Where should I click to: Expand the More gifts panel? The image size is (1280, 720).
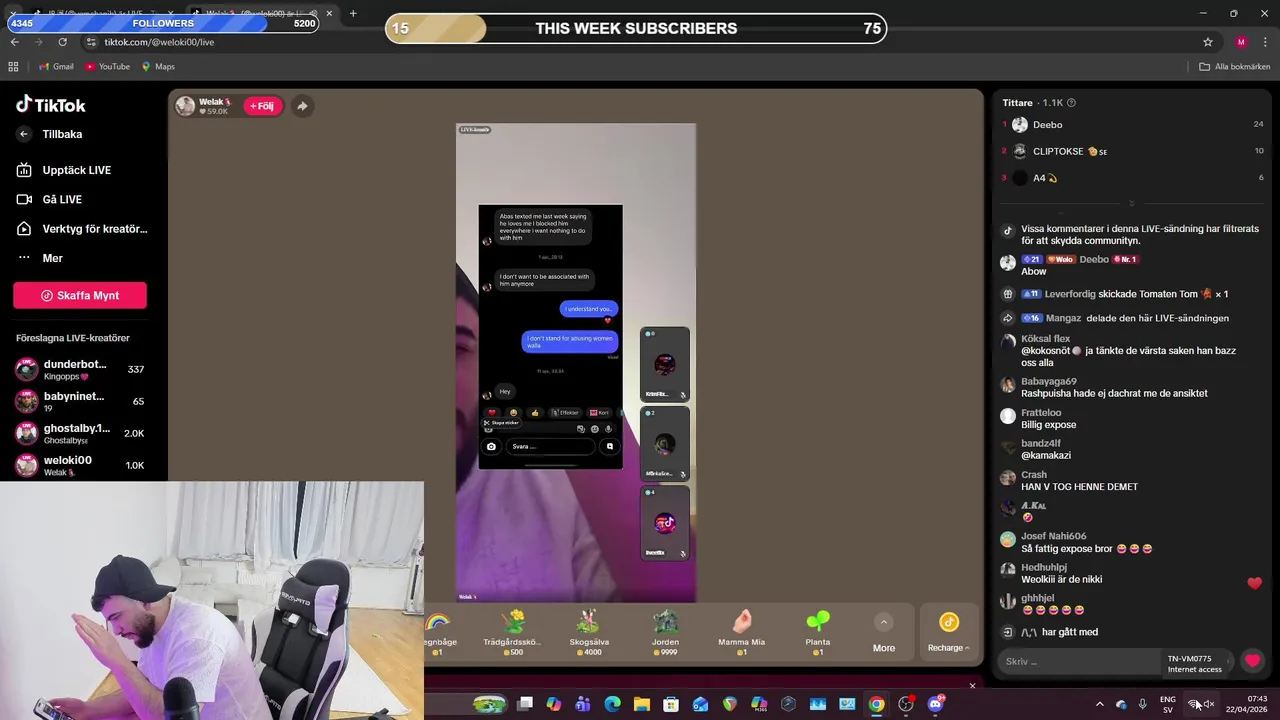pyautogui.click(x=884, y=634)
